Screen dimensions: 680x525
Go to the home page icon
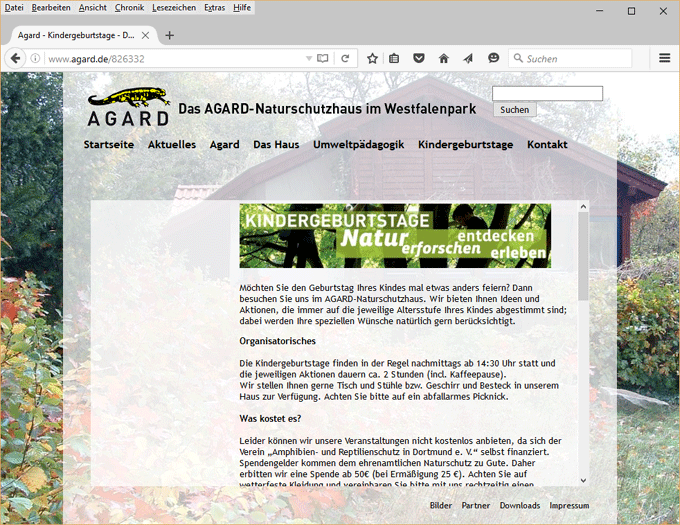tap(443, 59)
